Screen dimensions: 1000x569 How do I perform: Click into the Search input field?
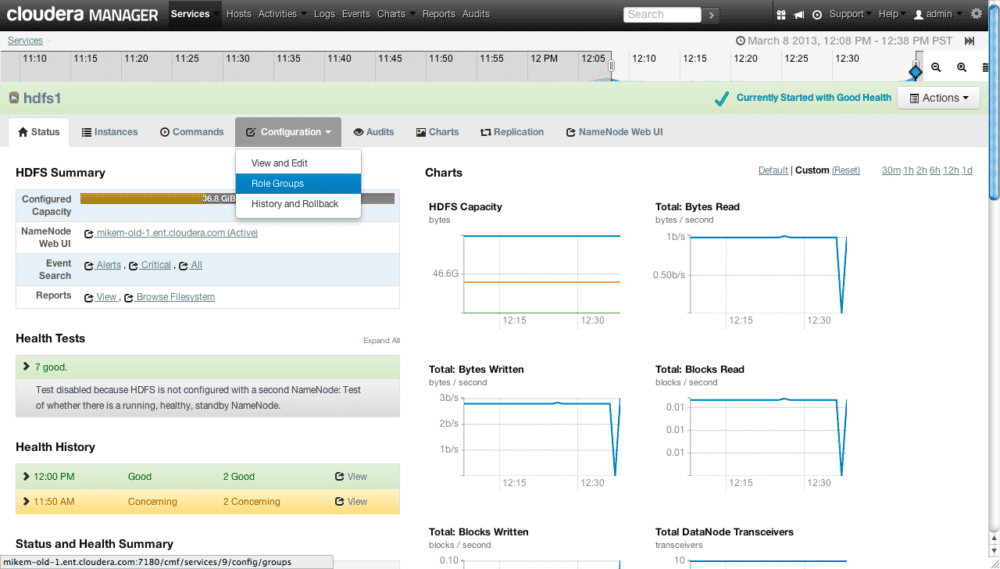[661, 14]
